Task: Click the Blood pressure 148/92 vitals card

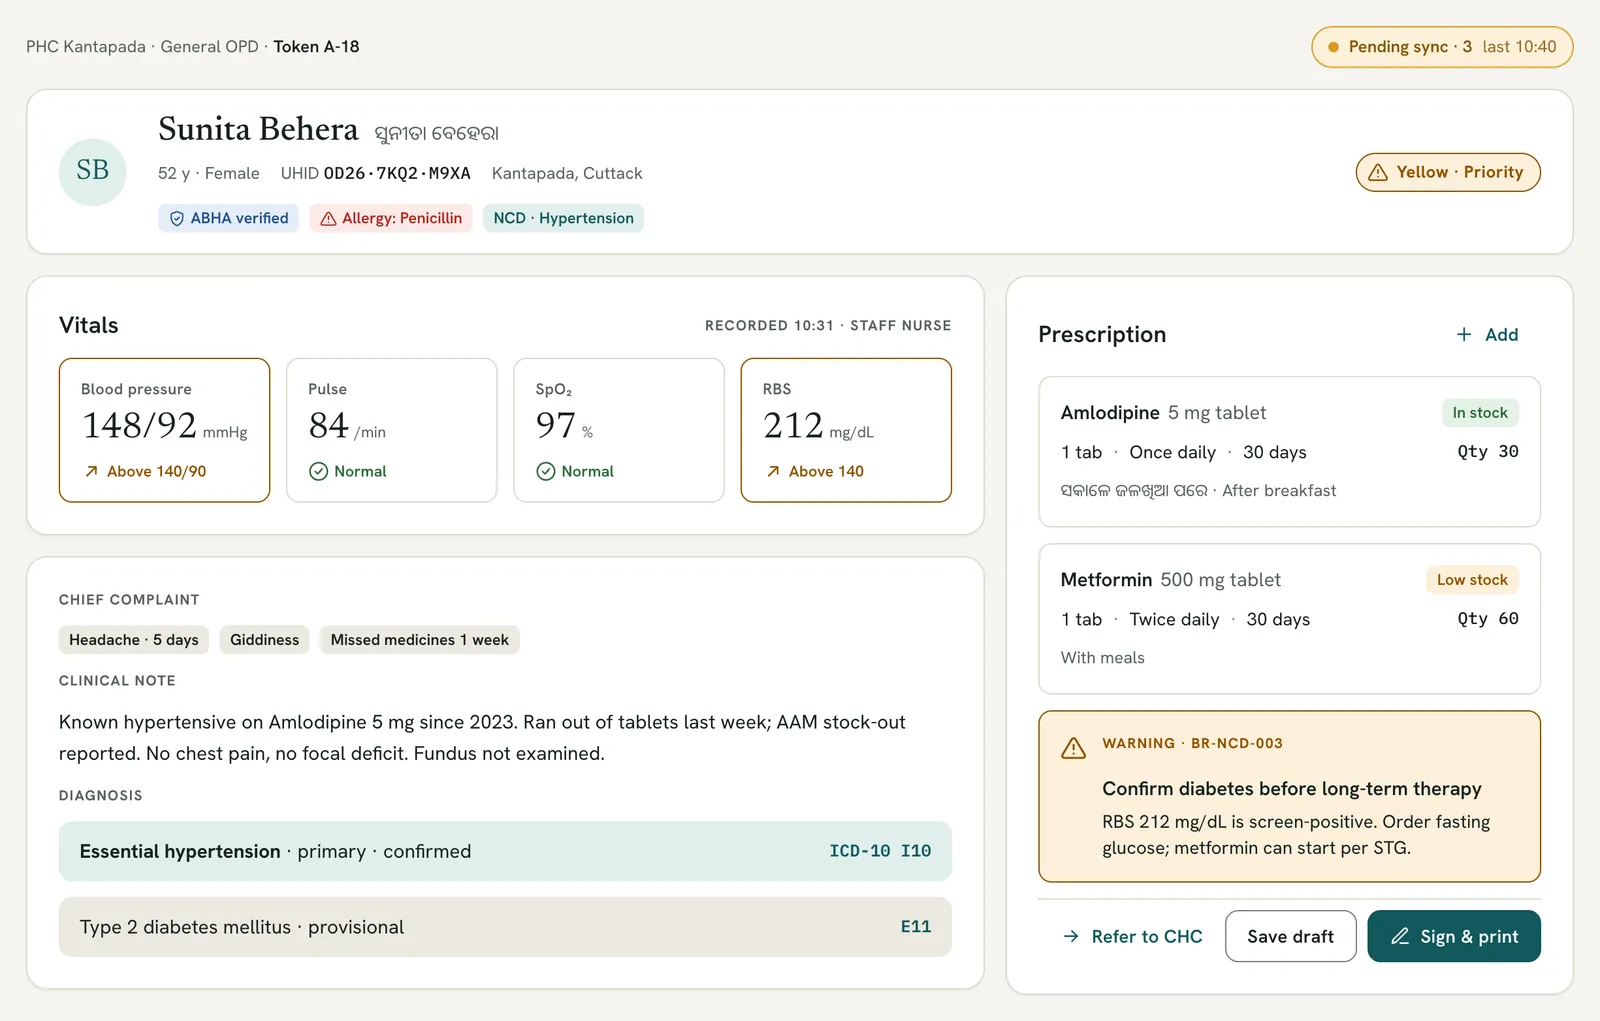Action: [x=164, y=430]
